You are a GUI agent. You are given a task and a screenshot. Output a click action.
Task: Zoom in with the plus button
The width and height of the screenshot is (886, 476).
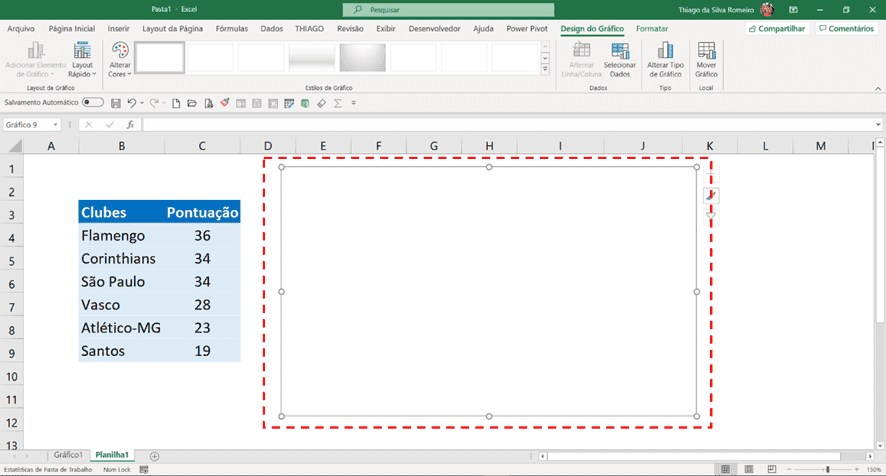click(x=857, y=469)
